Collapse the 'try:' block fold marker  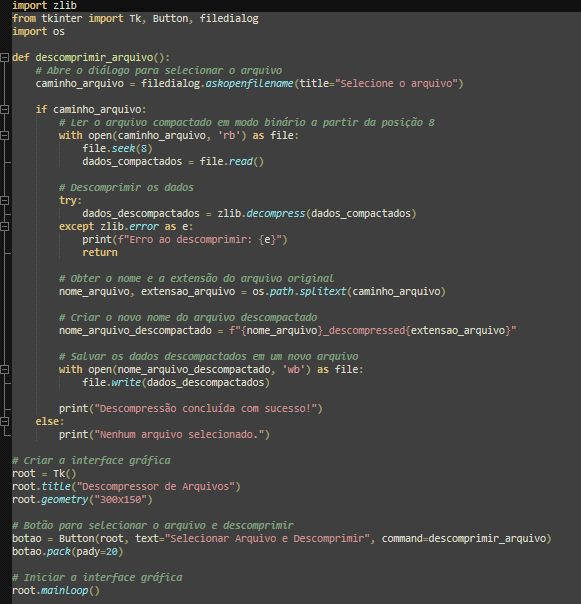point(4,200)
